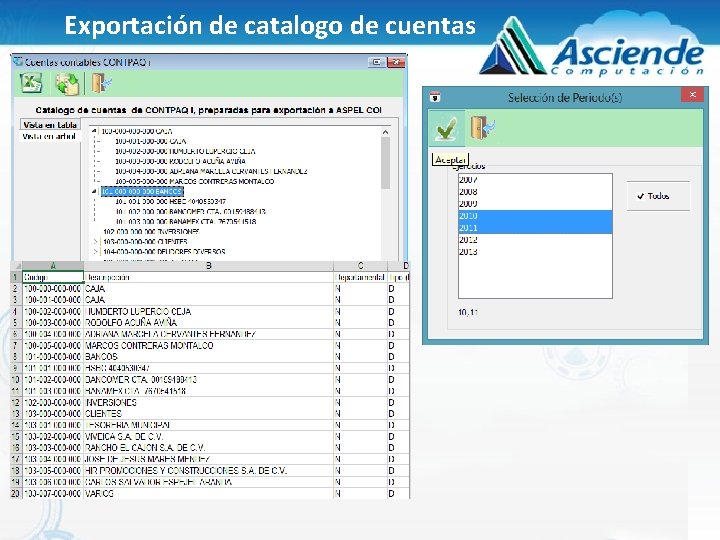Expand the 104-000-000-000 DEUDORES DIVERSOS node
This screenshot has width=720, height=540.
point(96,252)
